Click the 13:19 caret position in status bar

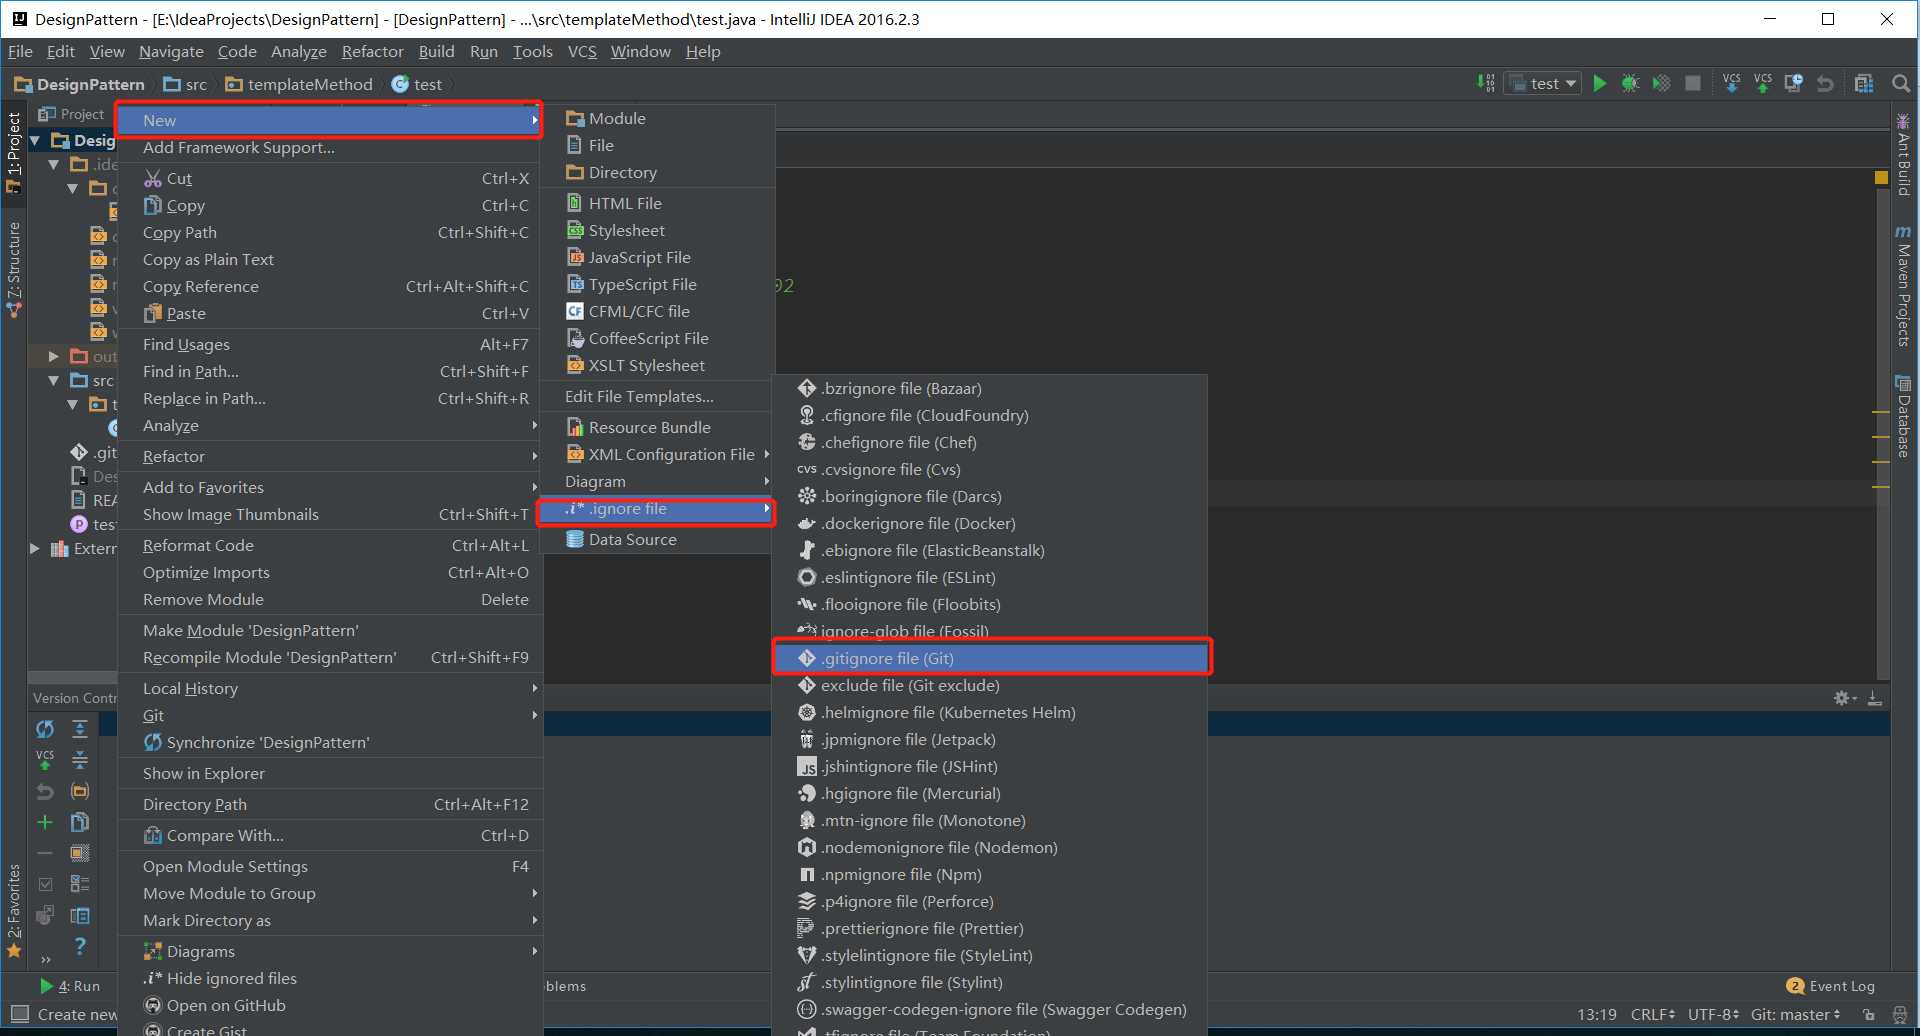[x=1597, y=1014]
